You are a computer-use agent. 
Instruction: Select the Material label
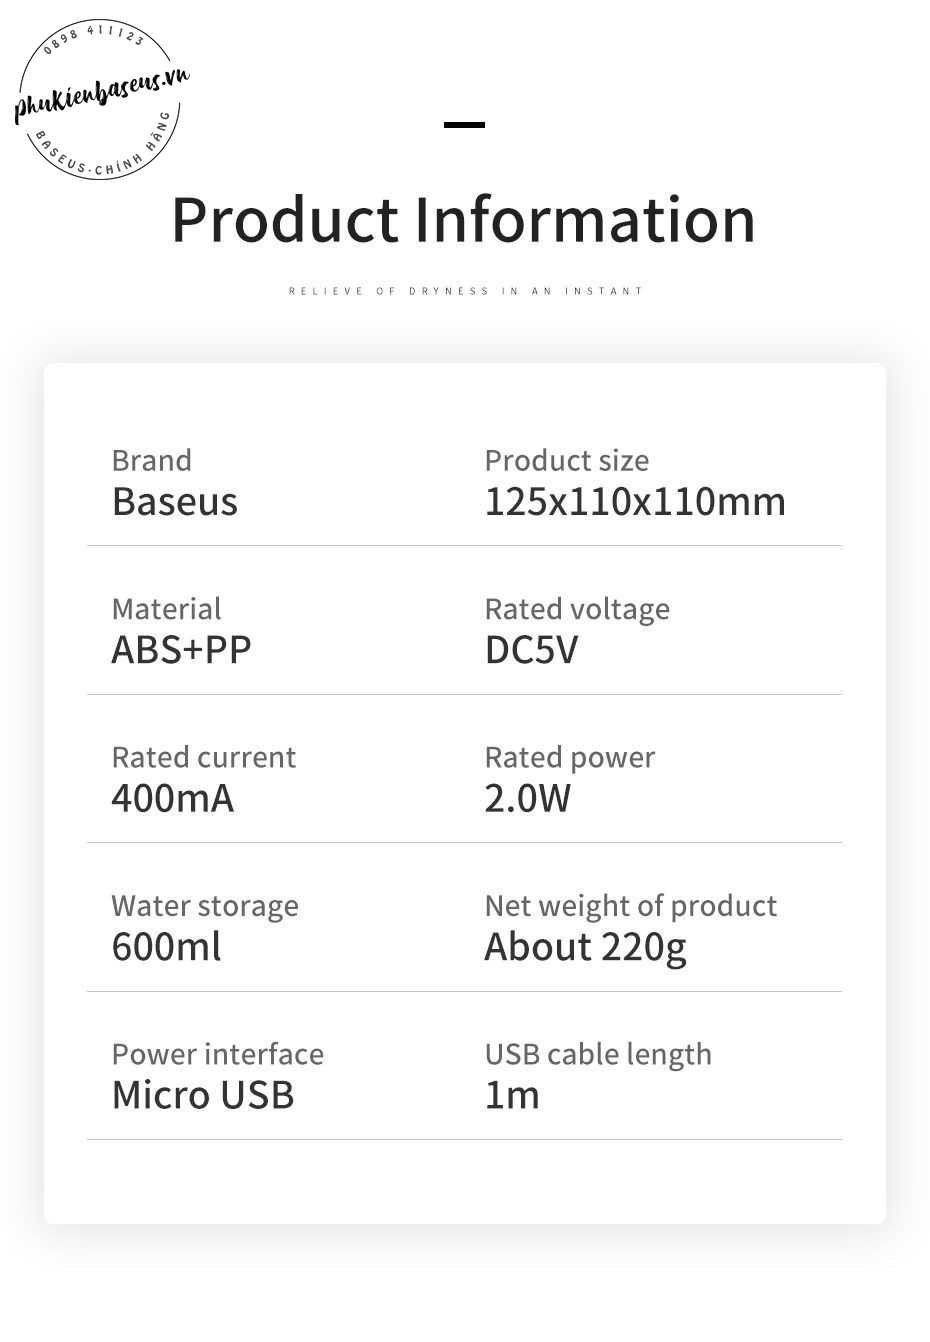(166, 609)
